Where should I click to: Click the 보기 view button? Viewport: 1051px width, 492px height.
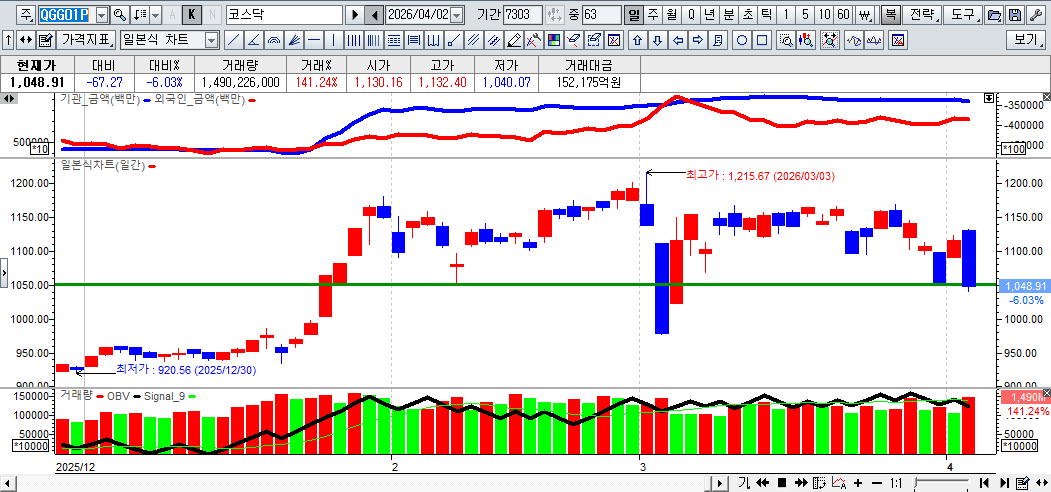[x=1026, y=40]
